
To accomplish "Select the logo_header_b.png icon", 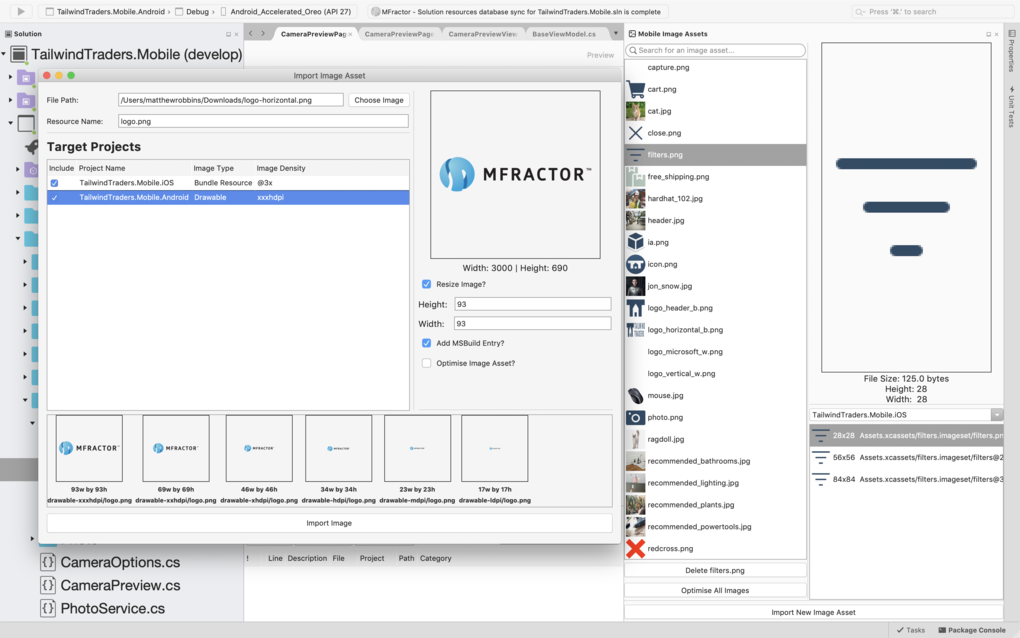I will click(x=636, y=308).
